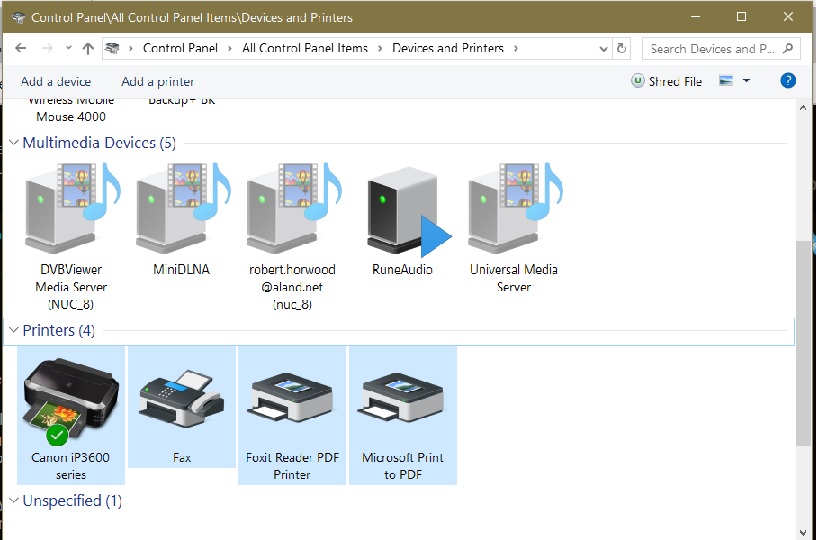Image resolution: width=816 pixels, height=540 pixels.
Task: Collapse the Printers group
Action: coord(14,330)
